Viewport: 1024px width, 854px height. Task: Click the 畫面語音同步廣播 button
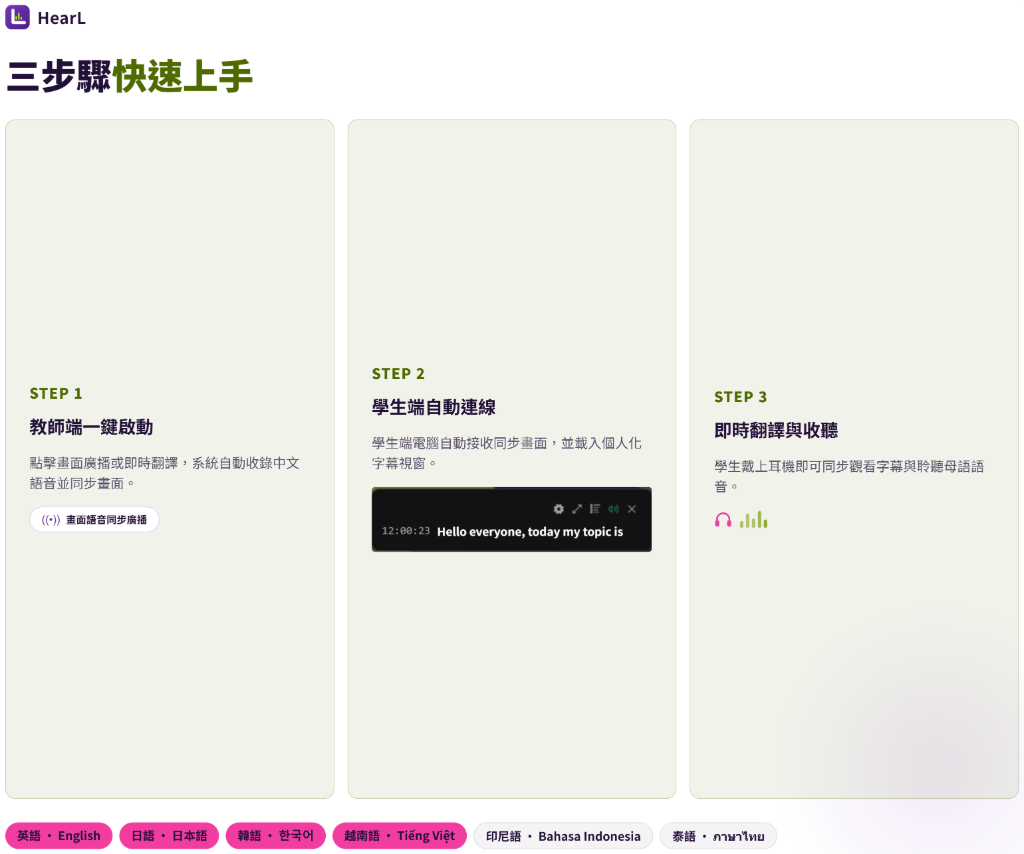pyautogui.click(x=94, y=520)
